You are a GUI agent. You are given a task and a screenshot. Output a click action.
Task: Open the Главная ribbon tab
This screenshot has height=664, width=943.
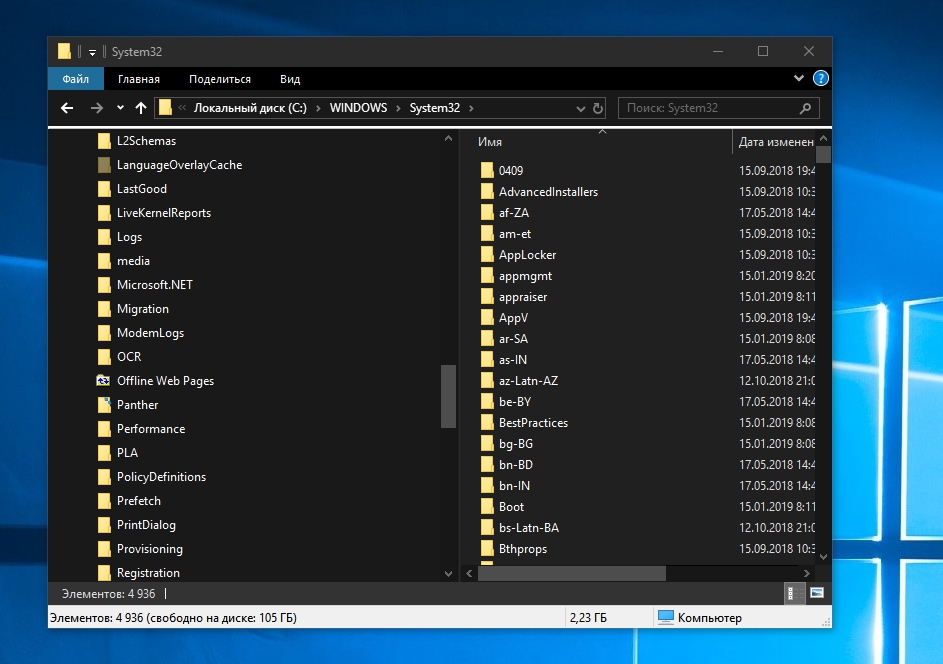pos(139,79)
